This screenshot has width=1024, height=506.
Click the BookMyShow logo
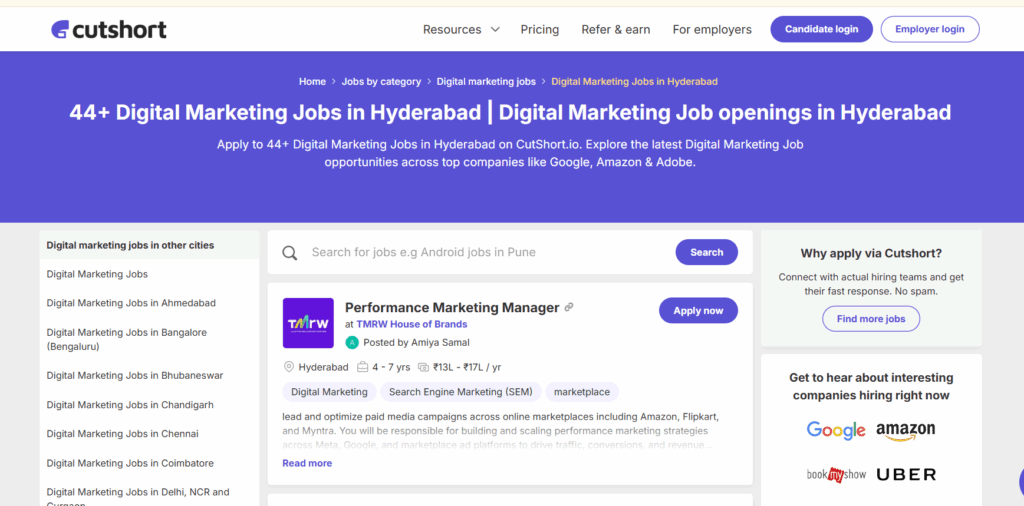(836, 475)
